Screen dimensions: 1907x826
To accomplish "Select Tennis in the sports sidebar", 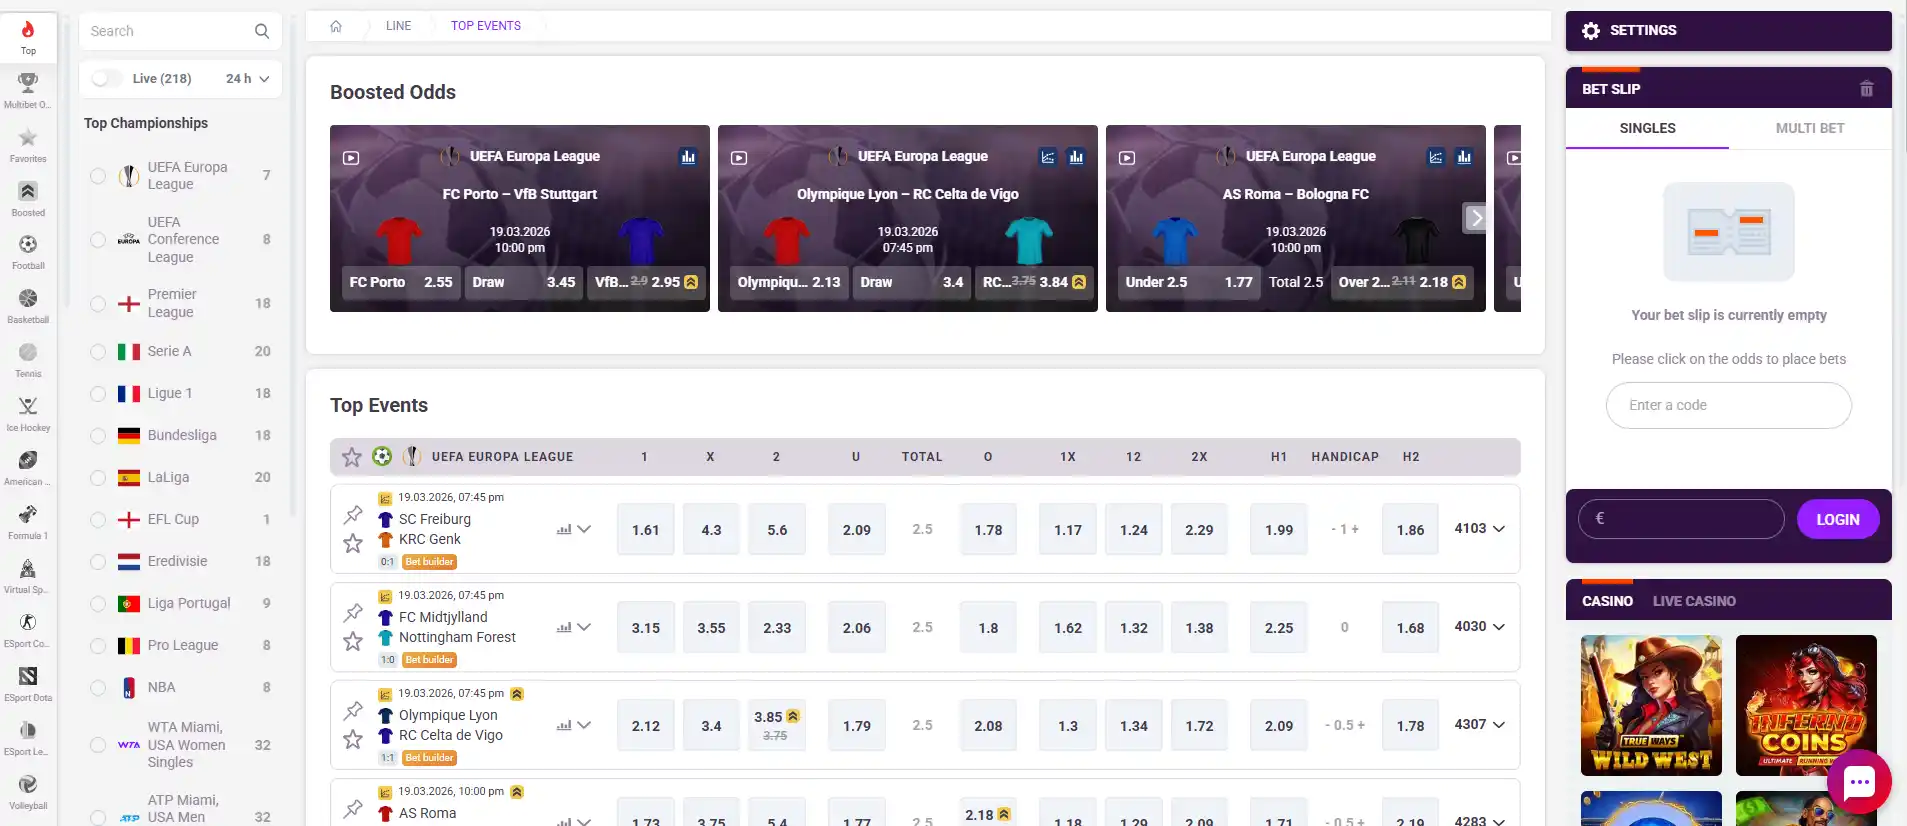I will 28,359.
